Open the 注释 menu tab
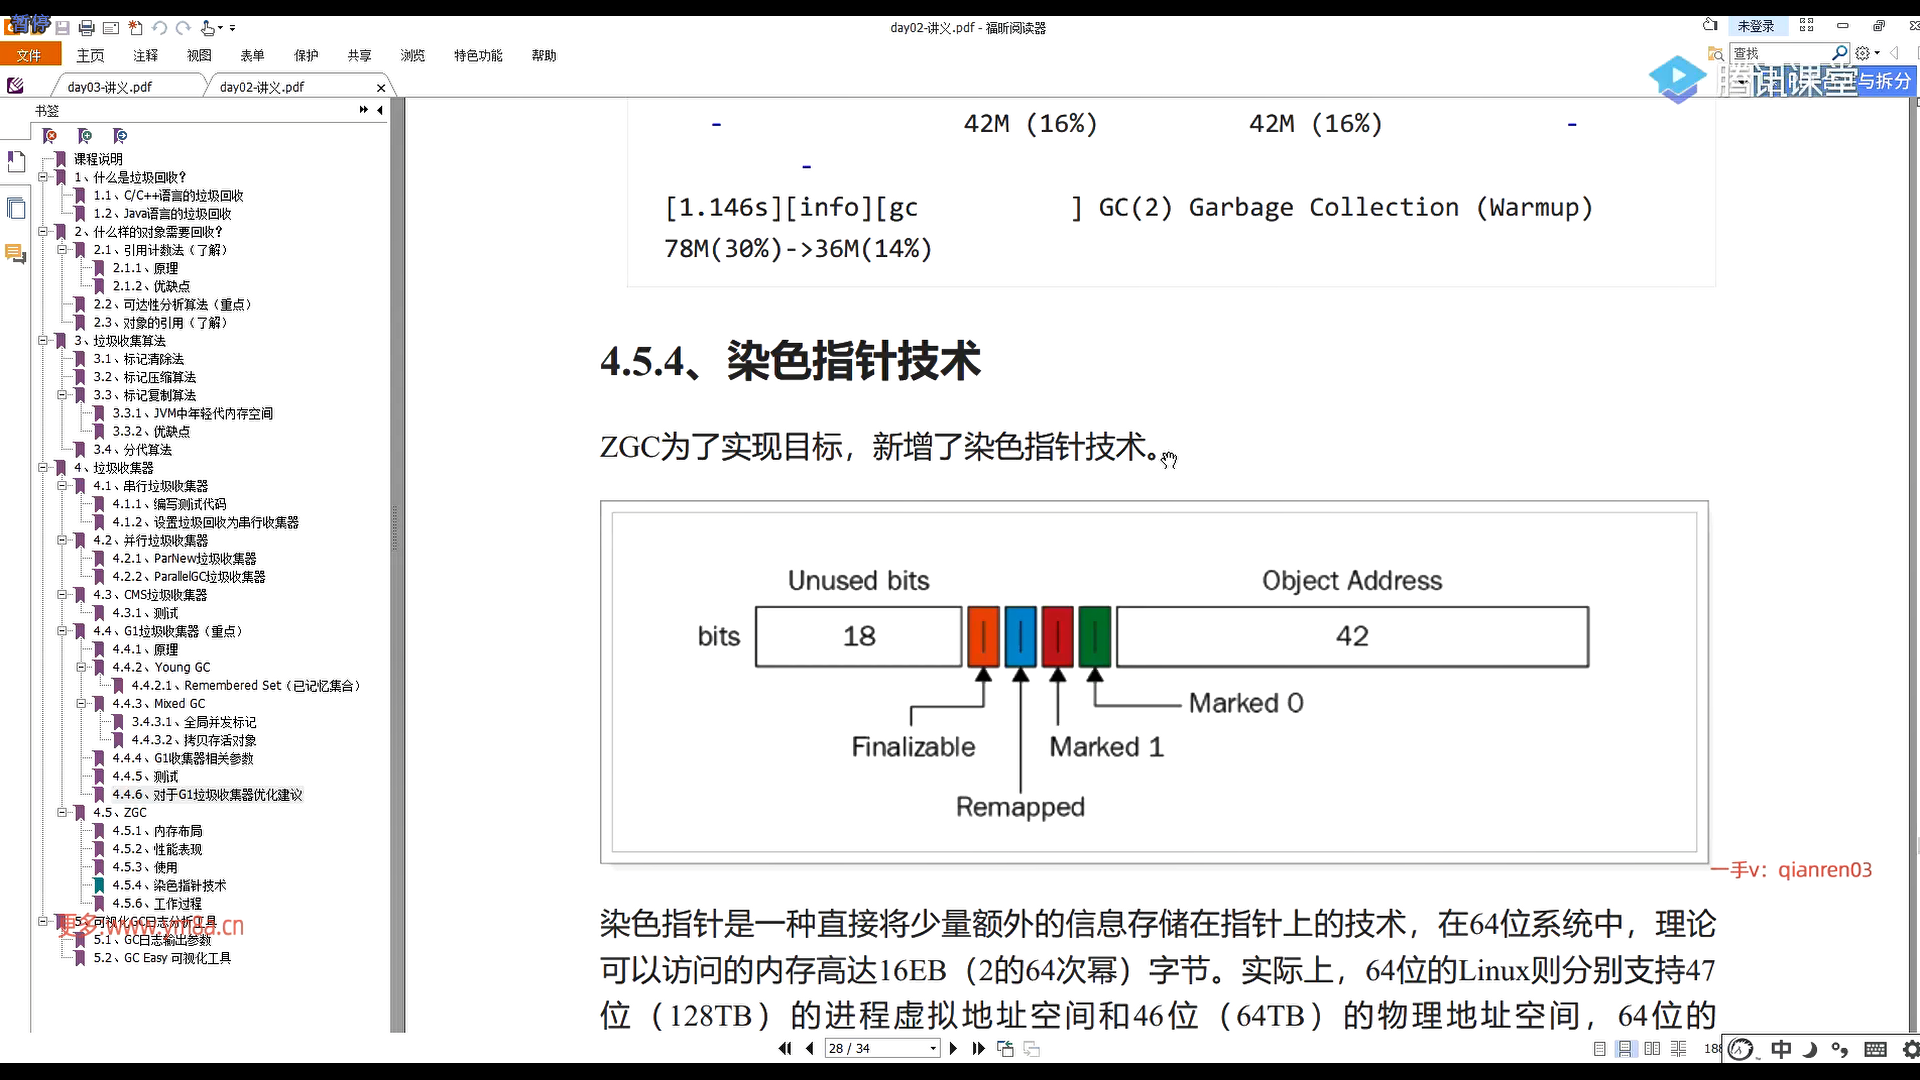Viewport: 1920px width, 1080px height. click(x=145, y=56)
